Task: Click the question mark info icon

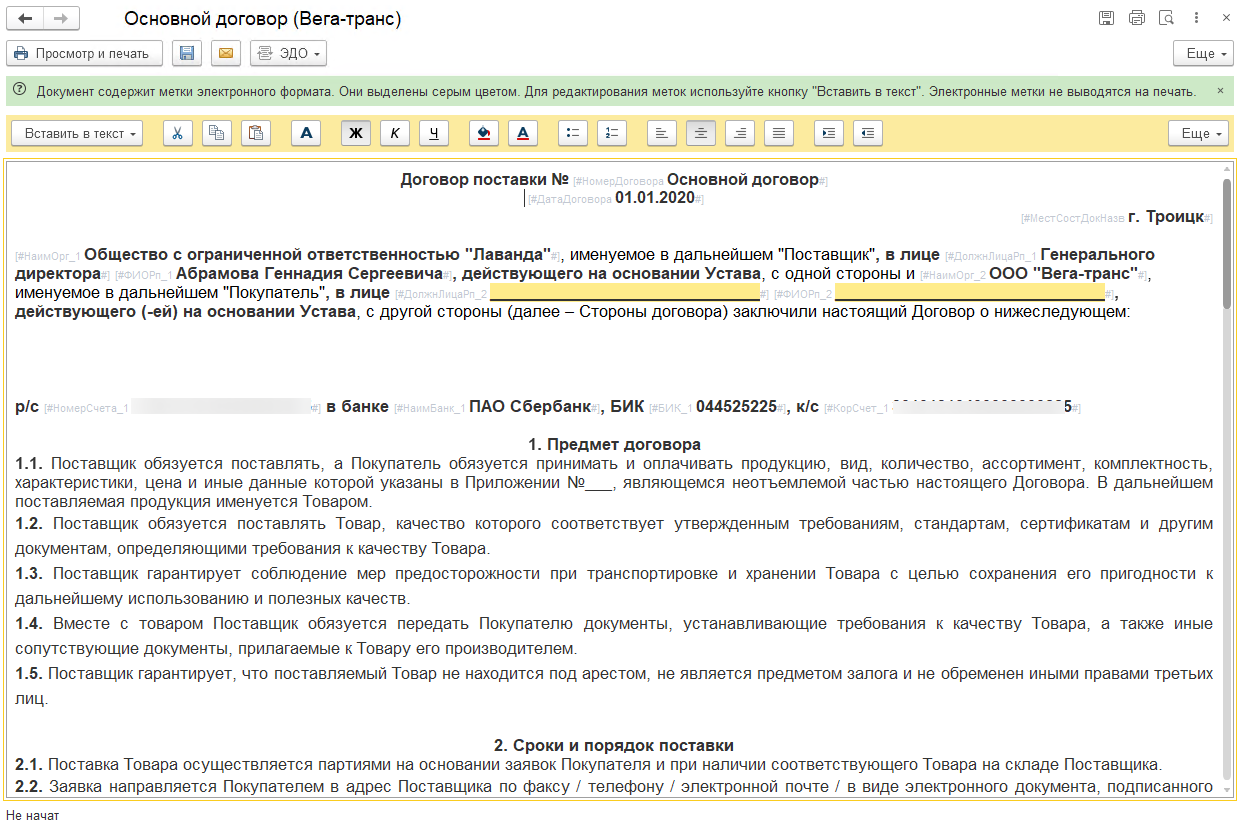Action: point(19,90)
